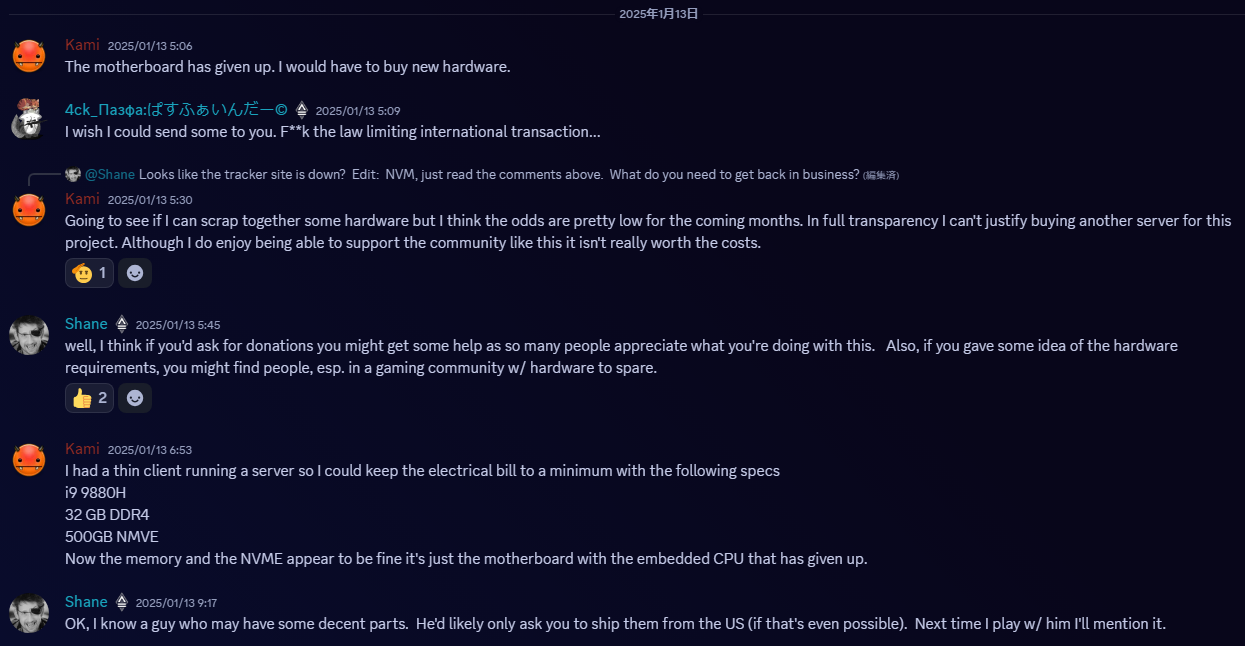Screen dimensions: 1245x646
Task: Click Shane's avatar on the donations message
Action: pyautogui.click(x=29, y=335)
